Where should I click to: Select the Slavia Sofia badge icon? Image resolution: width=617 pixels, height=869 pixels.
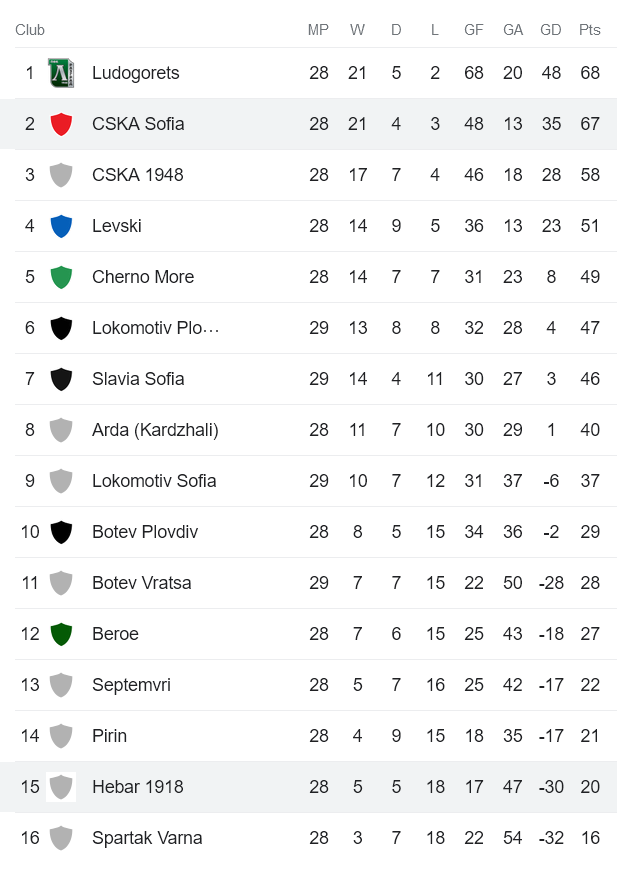[61, 378]
